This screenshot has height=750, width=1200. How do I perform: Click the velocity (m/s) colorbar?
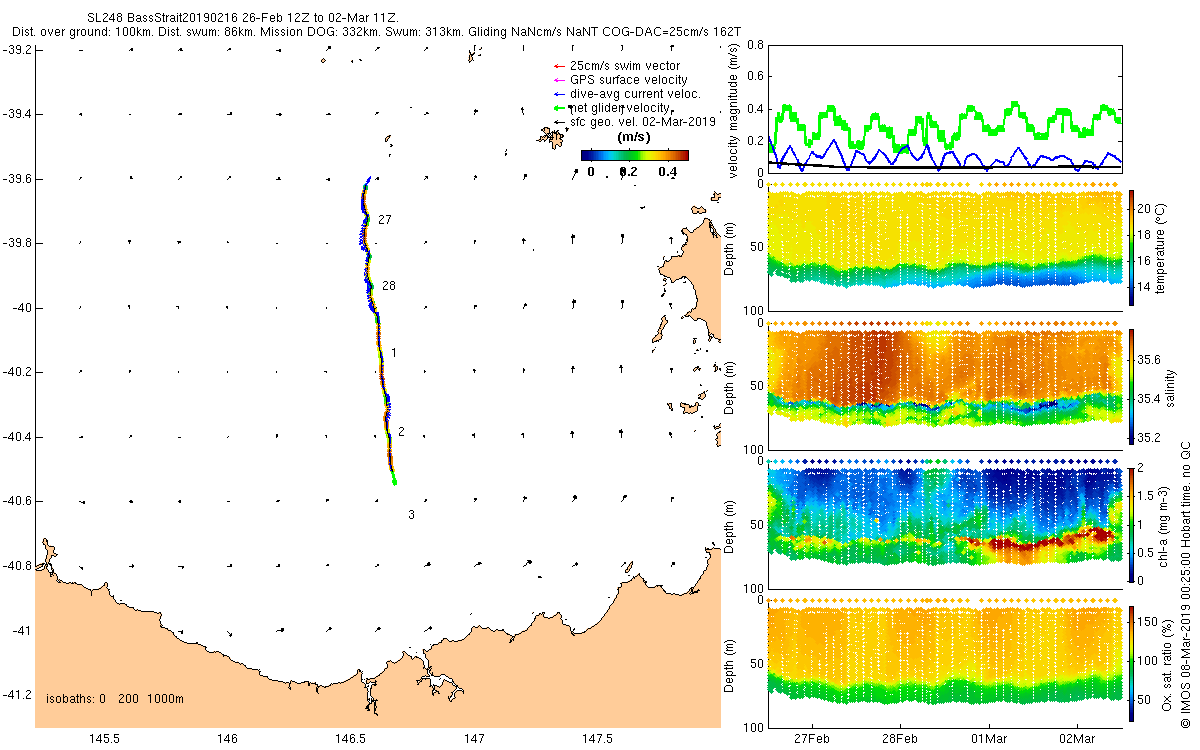click(x=635, y=155)
